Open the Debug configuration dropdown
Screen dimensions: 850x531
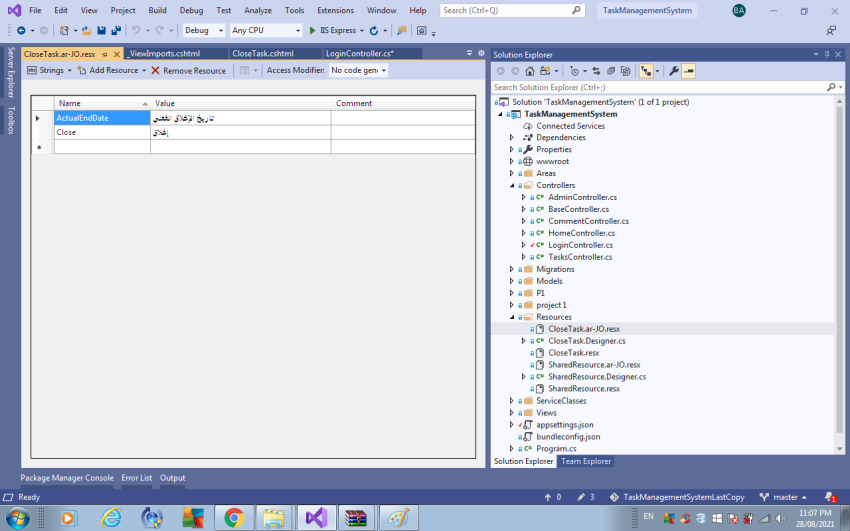pyautogui.click(x=203, y=31)
